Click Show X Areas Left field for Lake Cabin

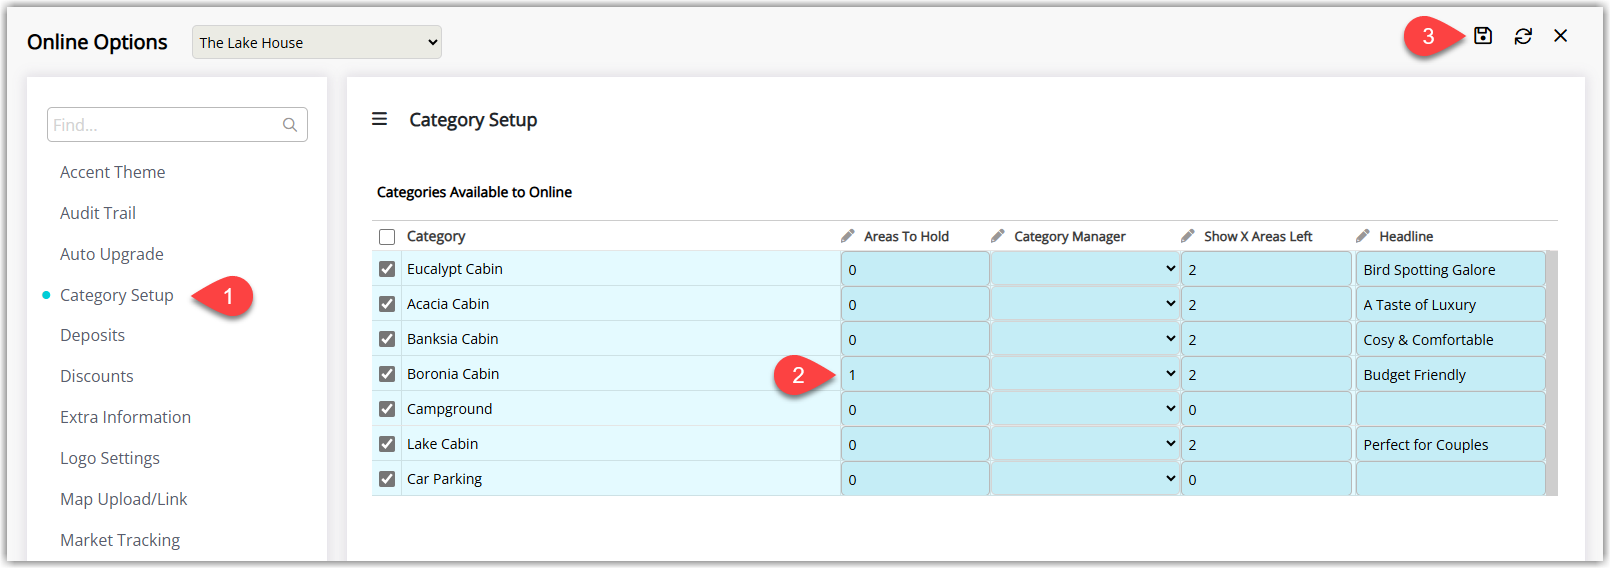click(1266, 444)
